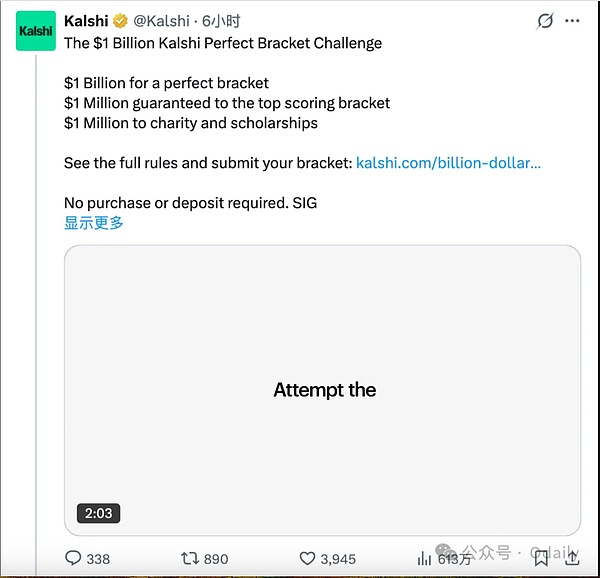
Task: Click the share icon on the tweet
Action: point(572,558)
